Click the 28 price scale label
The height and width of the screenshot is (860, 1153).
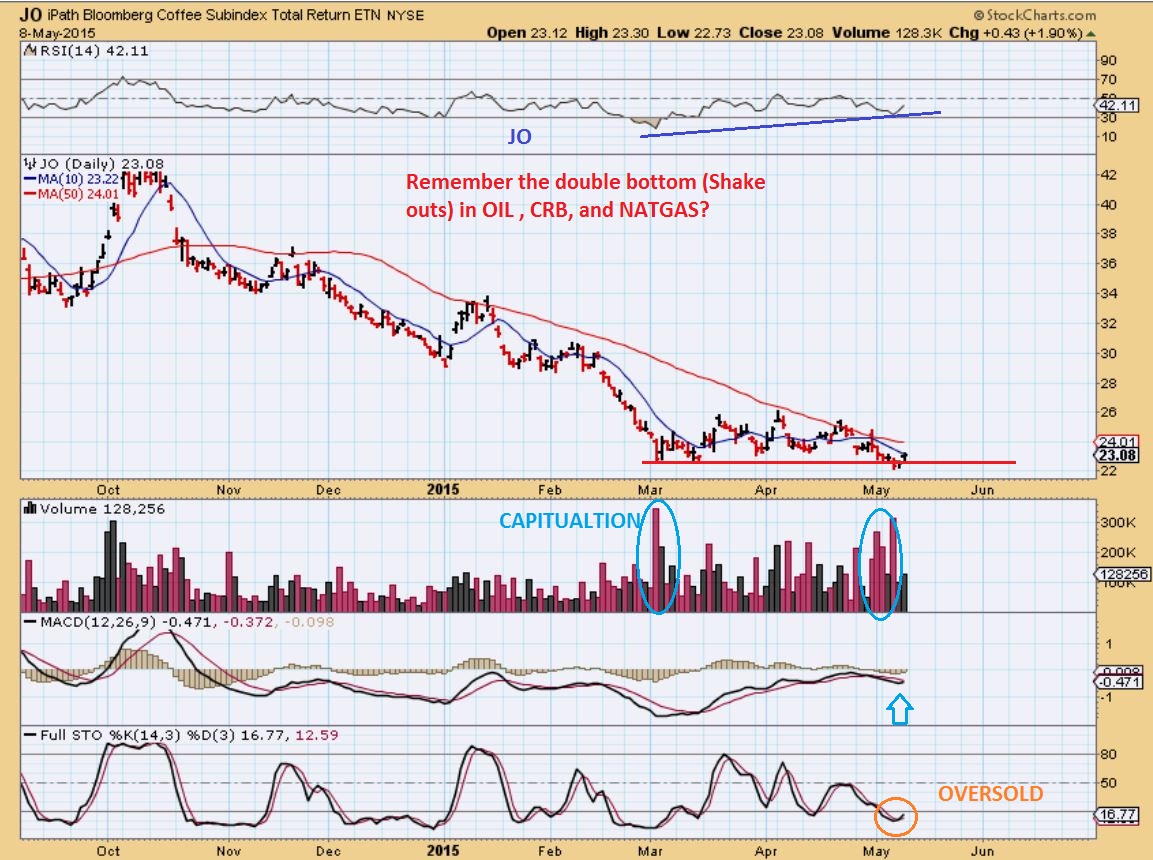coord(1108,383)
